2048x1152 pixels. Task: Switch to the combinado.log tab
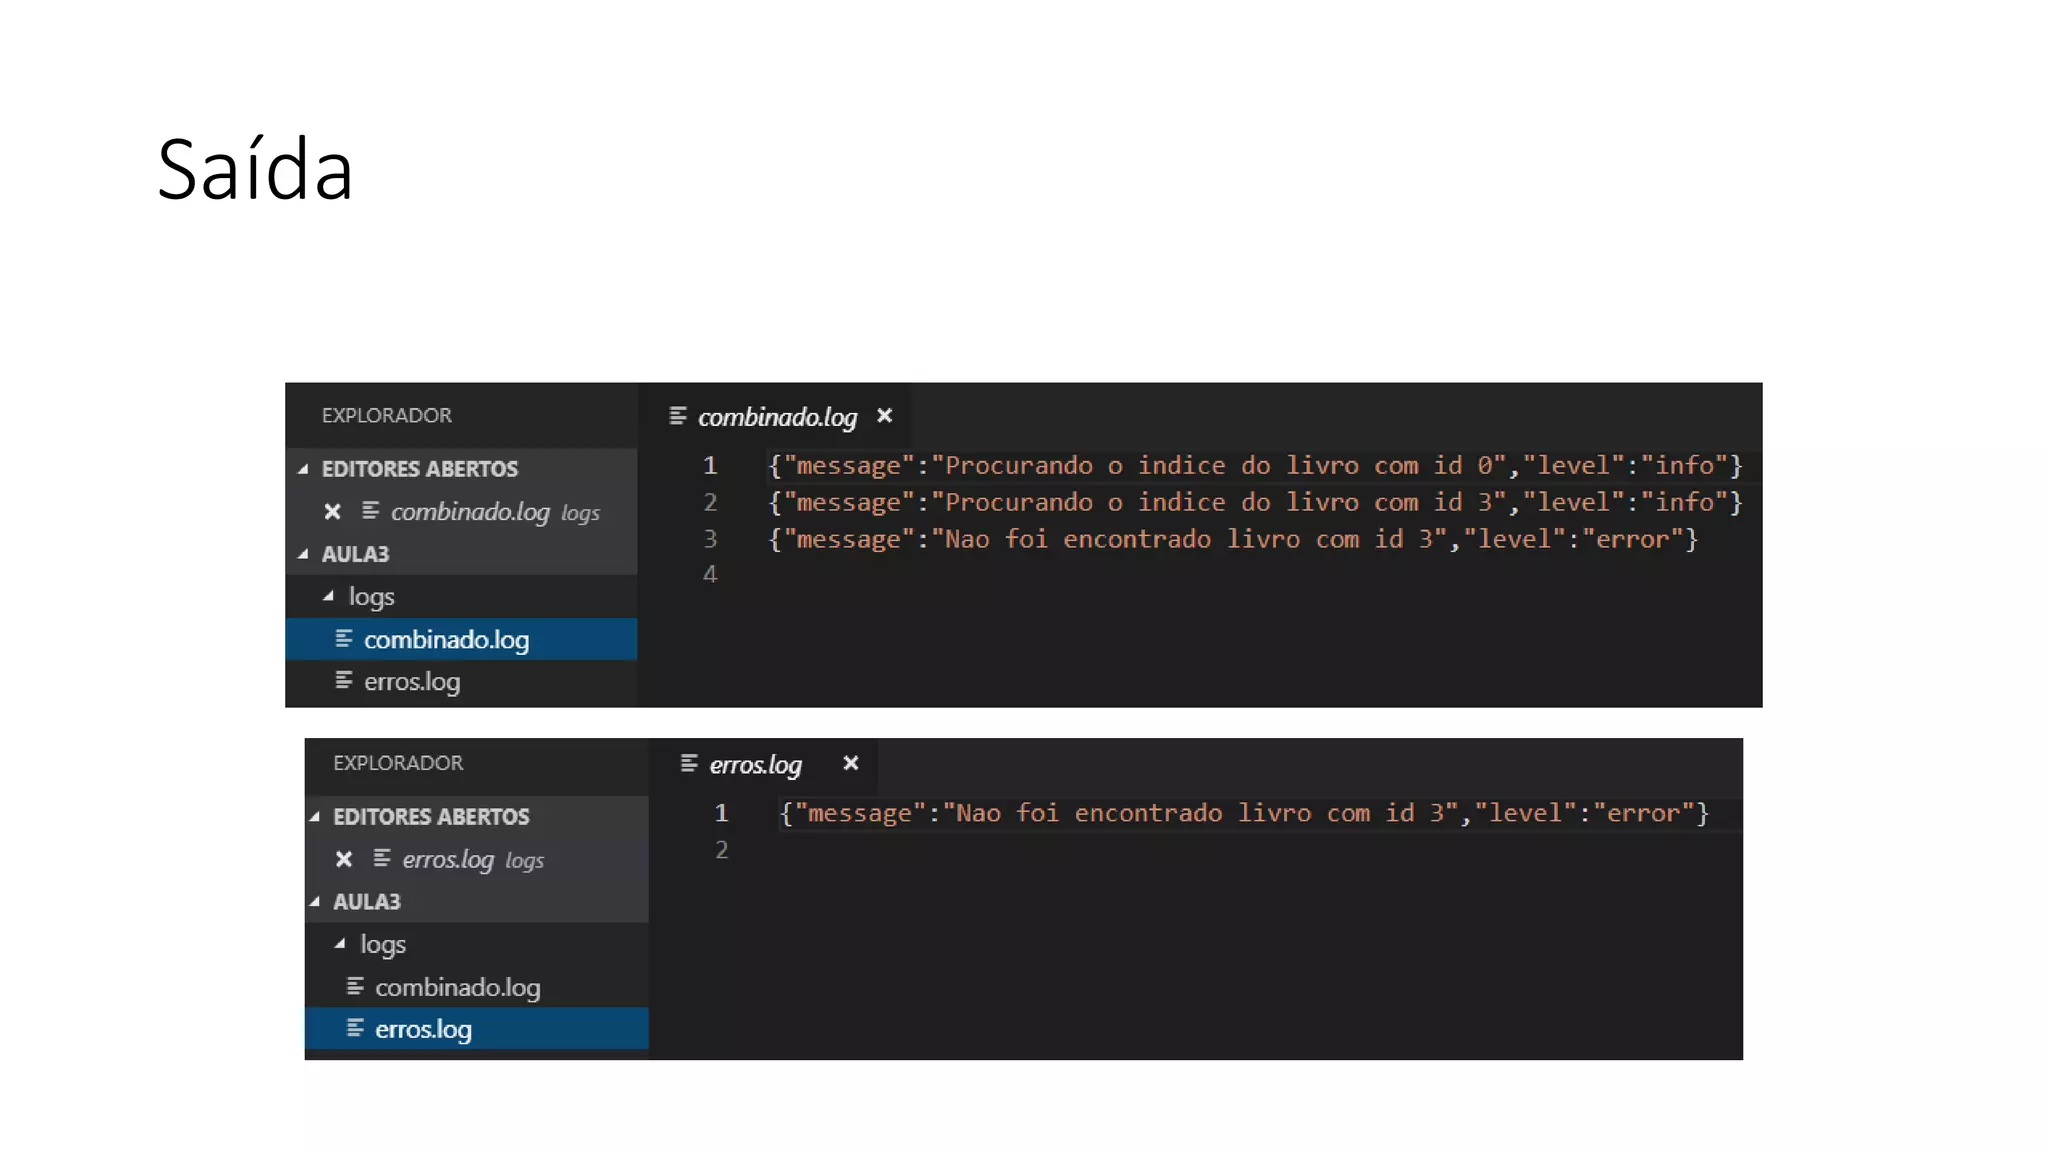(x=777, y=417)
